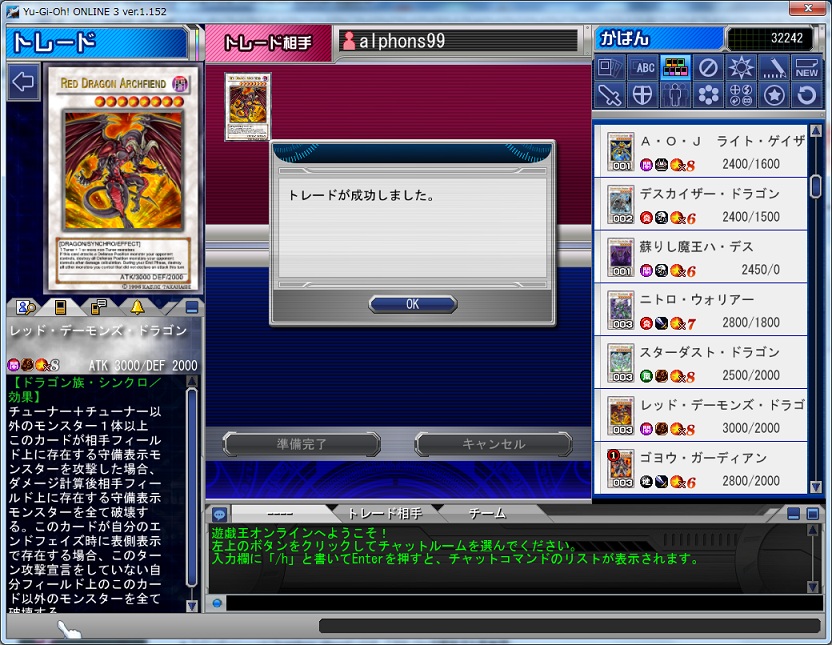Sort cards with the ABC icon
The height and width of the screenshot is (645, 832).
643,67
